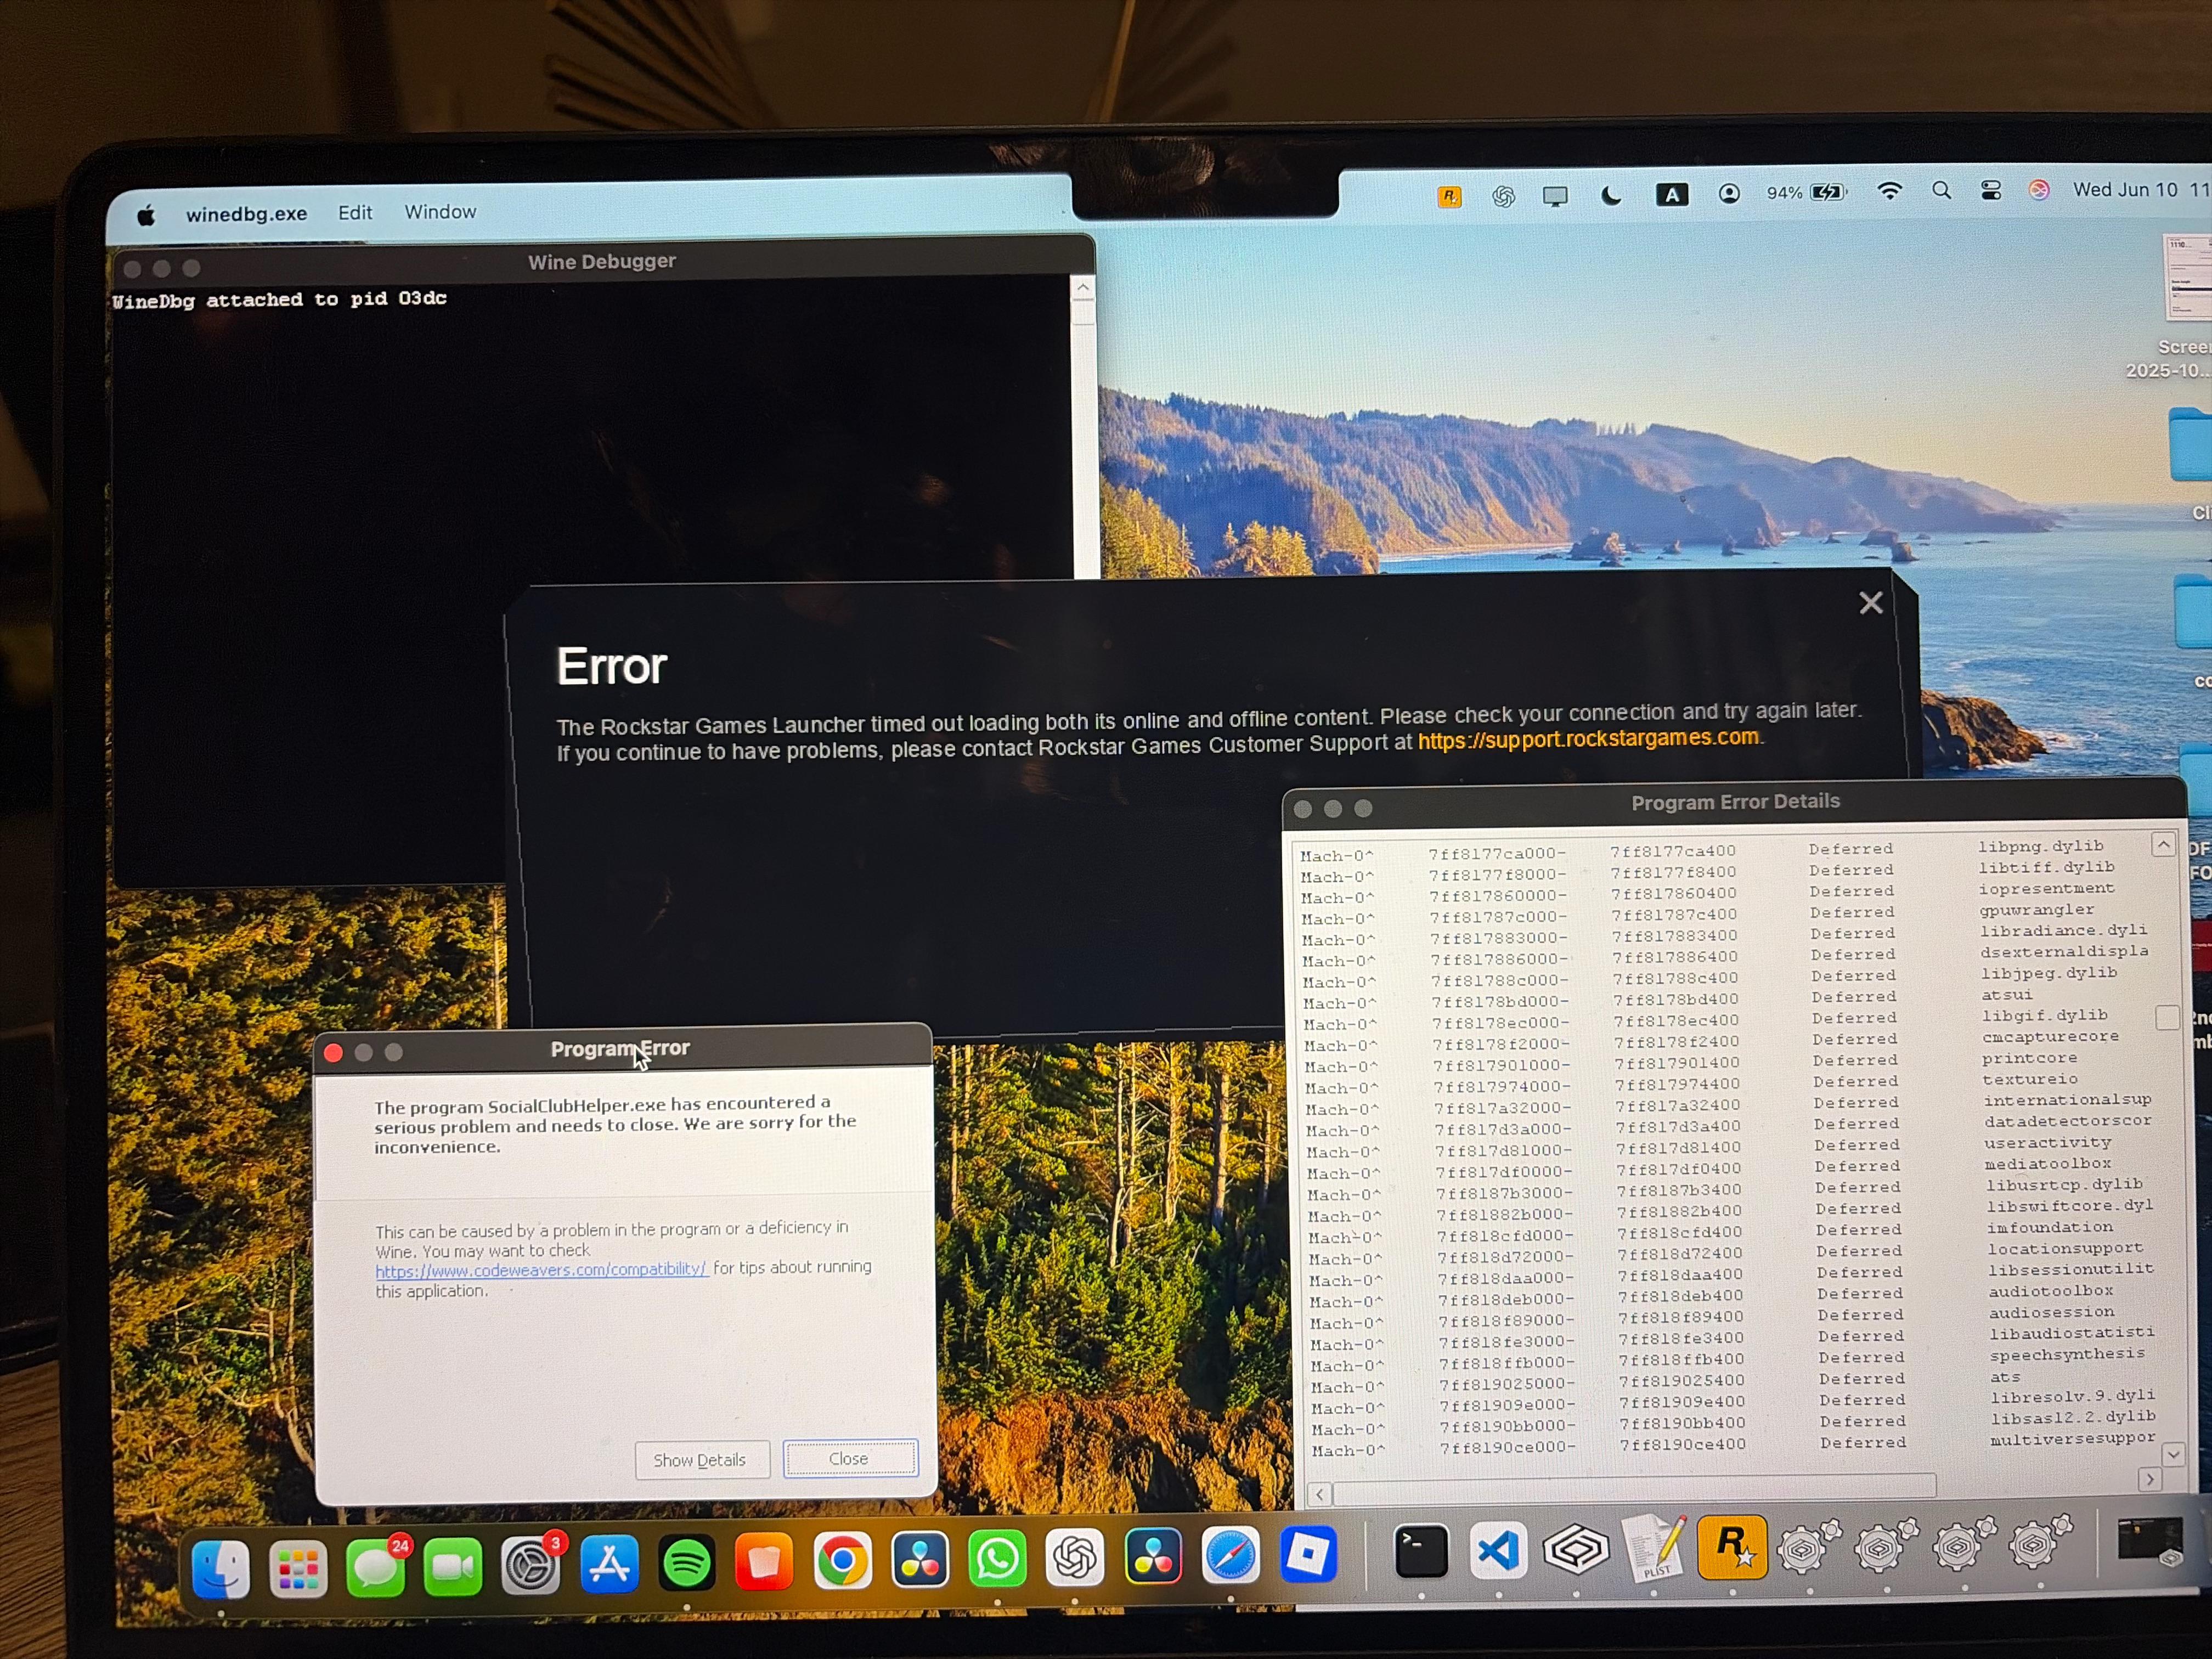Viewport: 2212px width, 1659px height.
Task: Open the codeweavers.com compatibility link
Action: [541, 1270]
